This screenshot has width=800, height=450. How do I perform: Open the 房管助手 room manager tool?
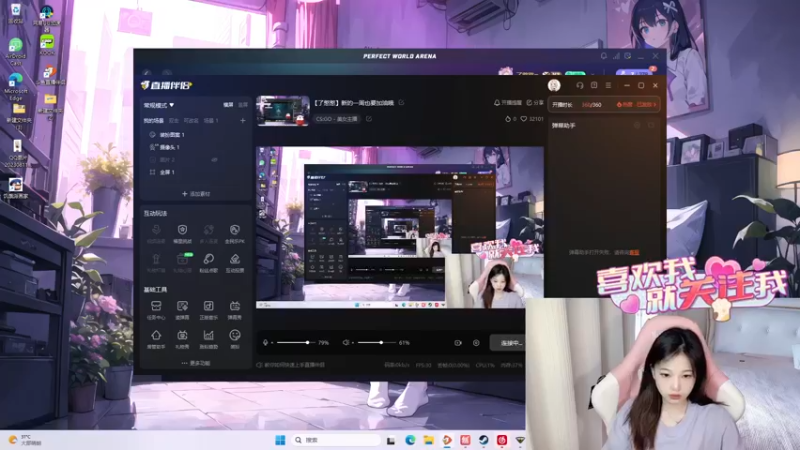tap(156, 339)
